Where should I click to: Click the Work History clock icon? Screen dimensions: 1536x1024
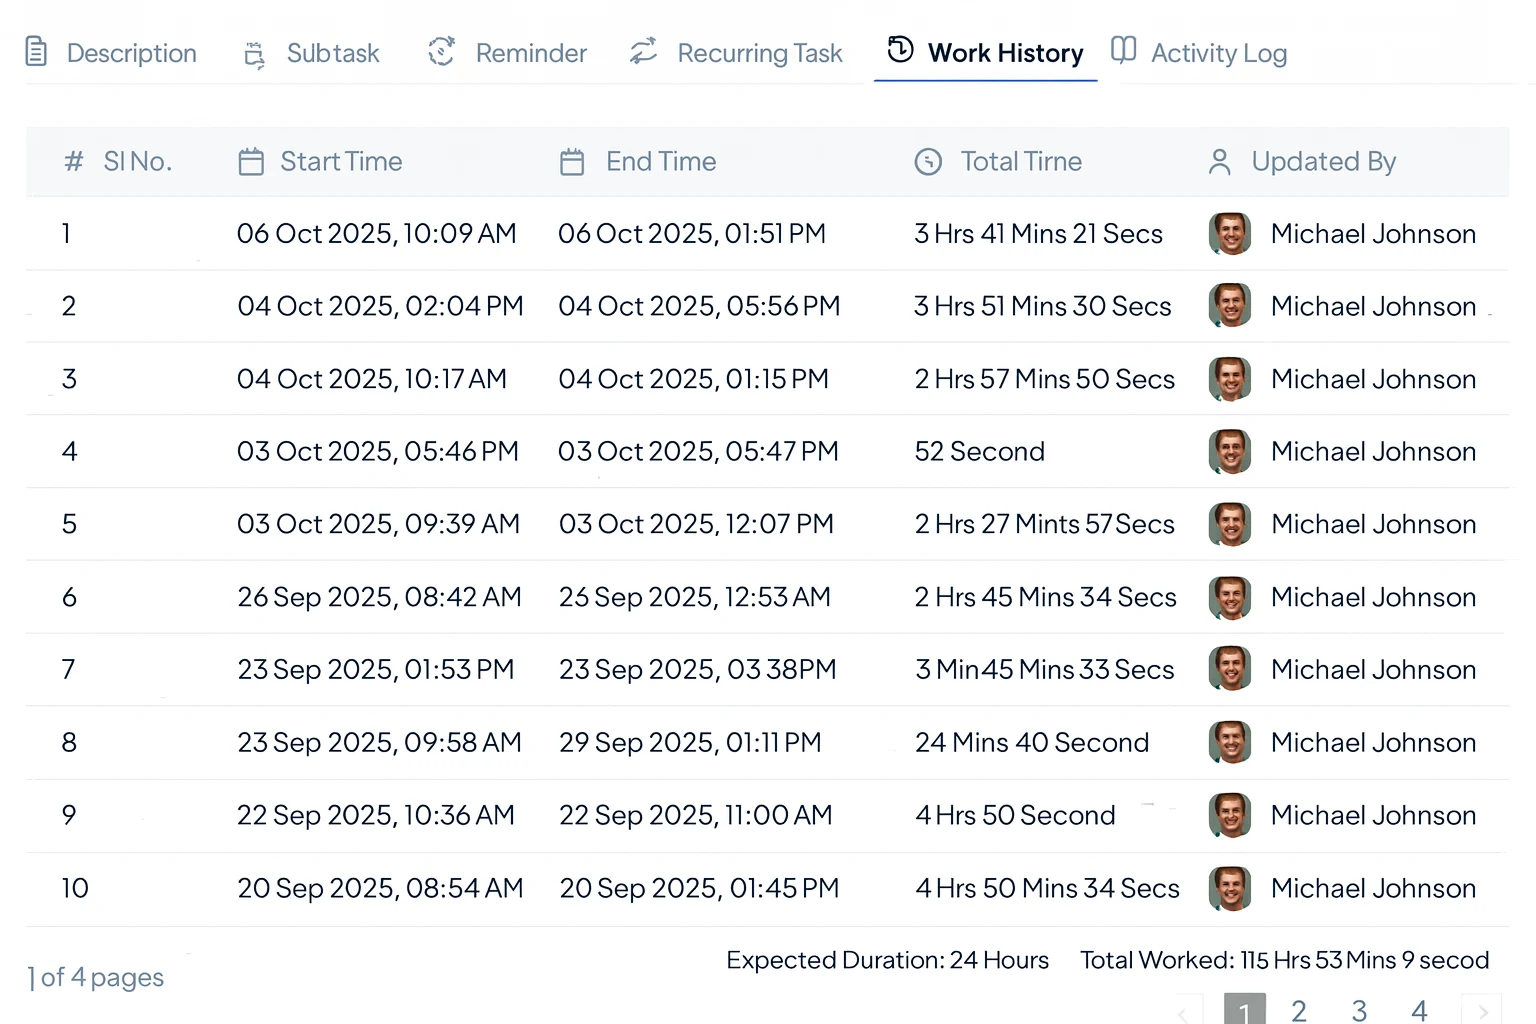900,49
